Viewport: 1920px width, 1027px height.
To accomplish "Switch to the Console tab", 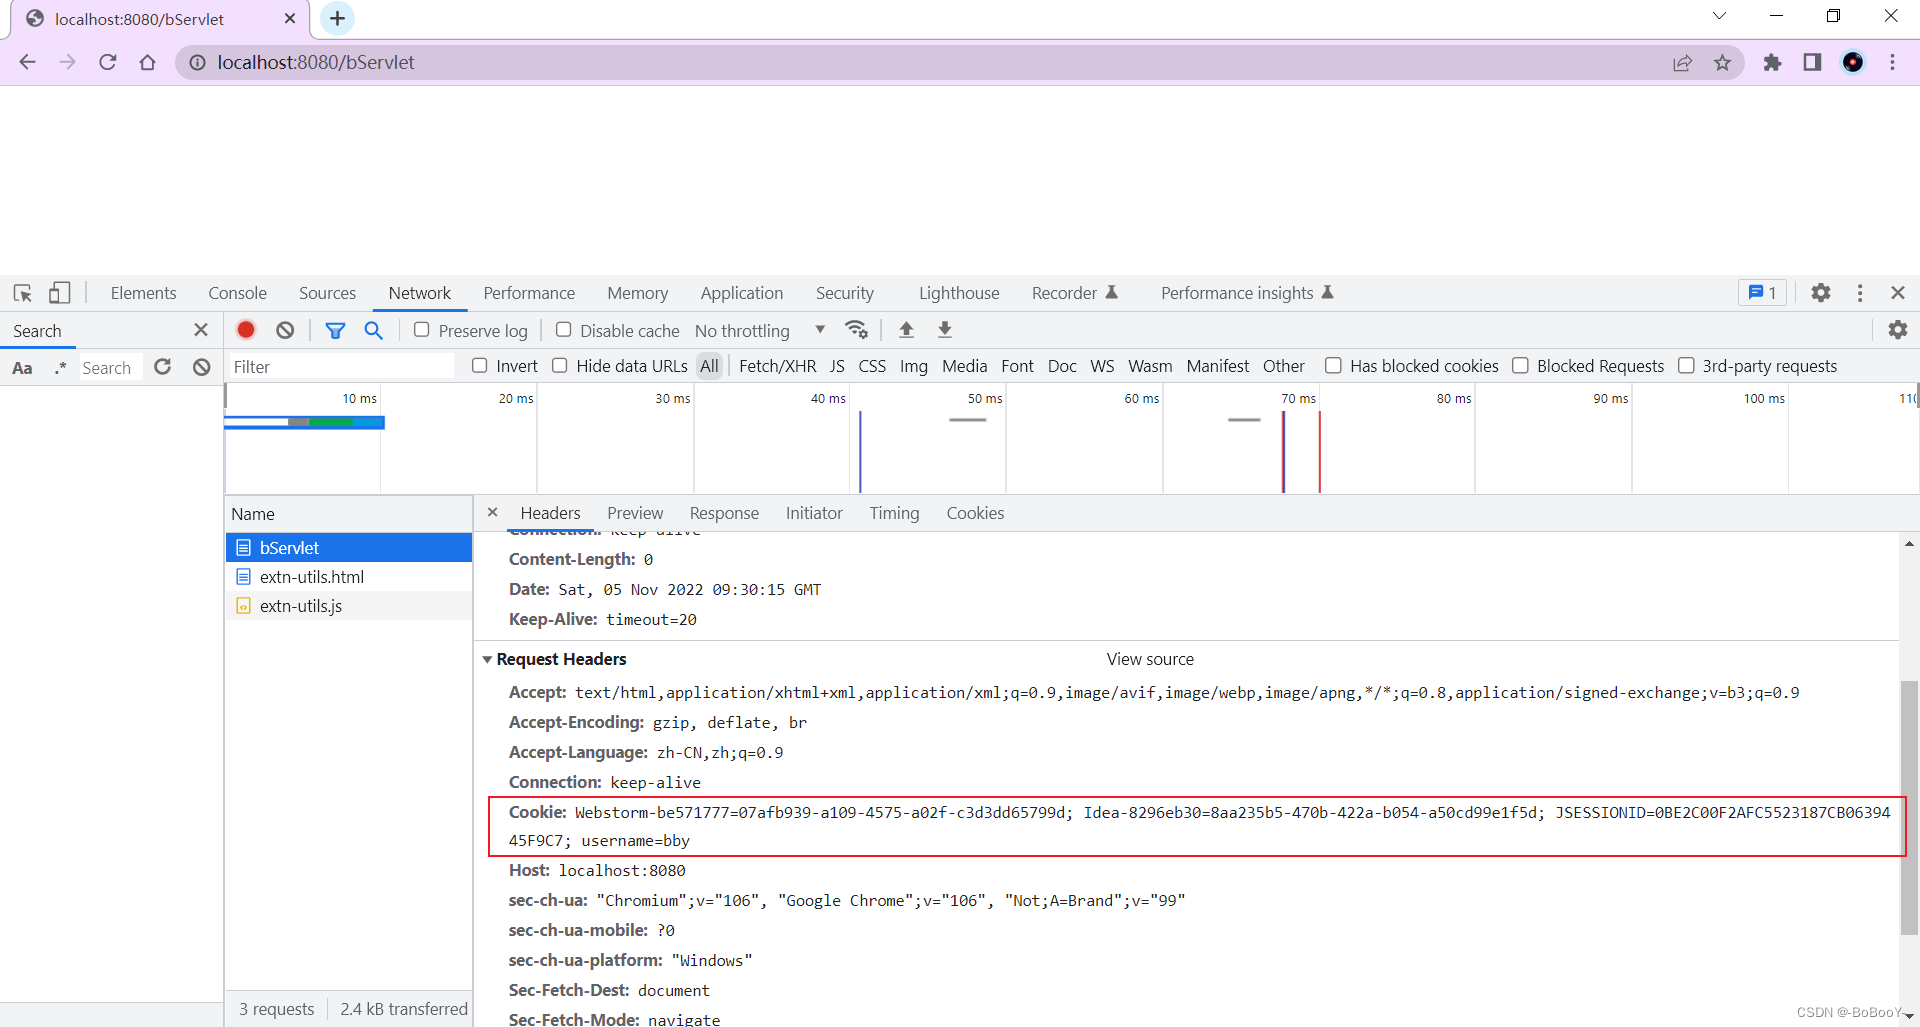I will point(237,293).
